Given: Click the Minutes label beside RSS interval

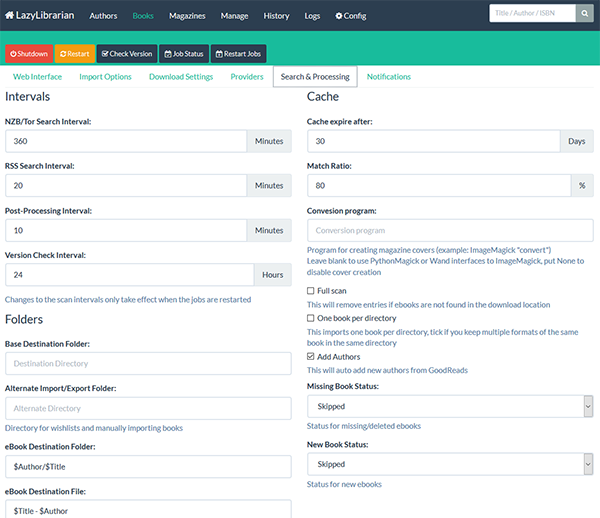Looking at the screenshot, I should 269,186.
